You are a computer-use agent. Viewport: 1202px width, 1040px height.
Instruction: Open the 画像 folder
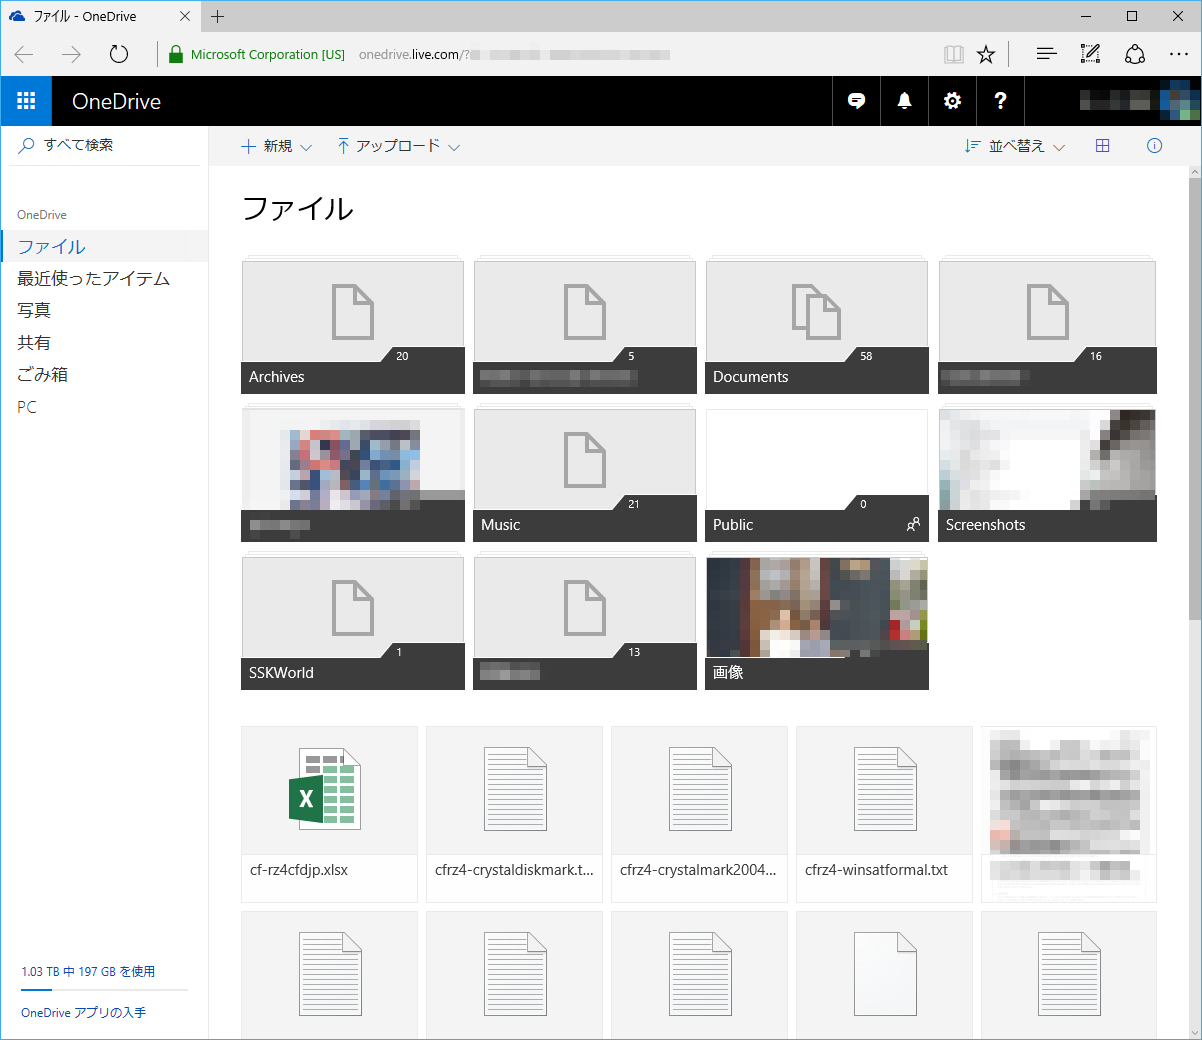[817, 622]
